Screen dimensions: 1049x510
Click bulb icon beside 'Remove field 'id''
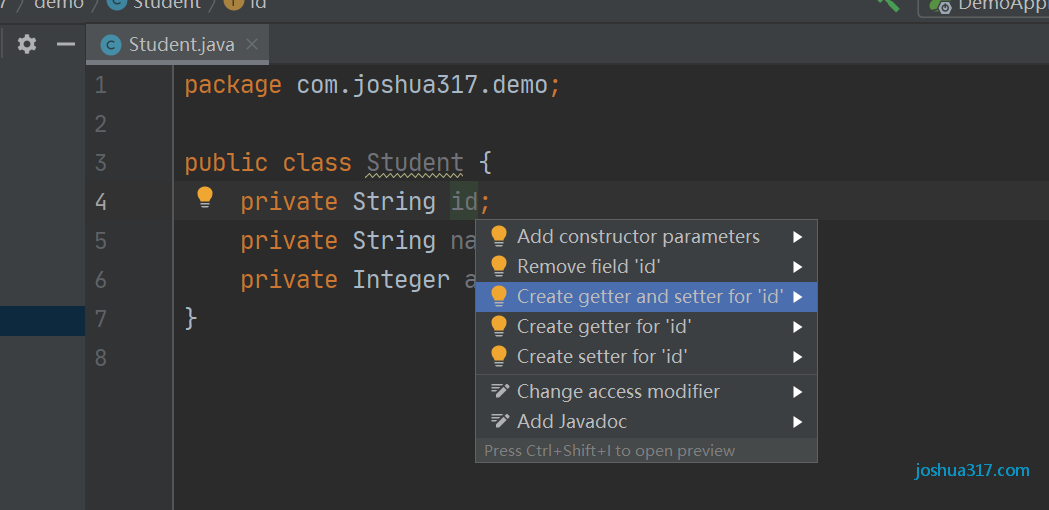(499, 266)
